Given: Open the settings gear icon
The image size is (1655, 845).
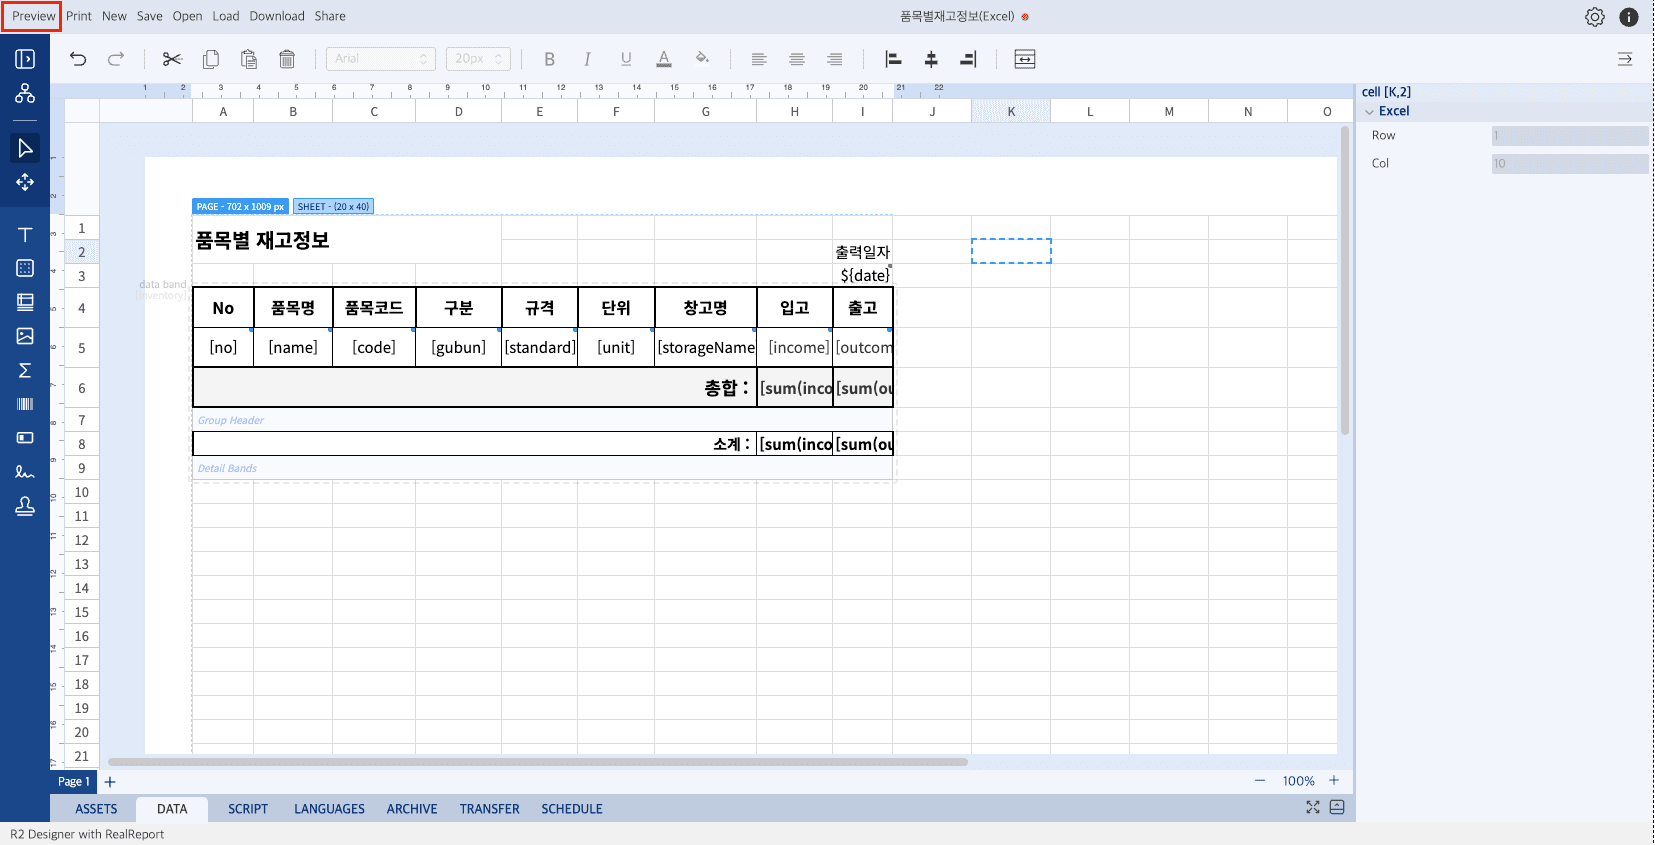Looking at the screenshot, I should [x=1595, y=17].
